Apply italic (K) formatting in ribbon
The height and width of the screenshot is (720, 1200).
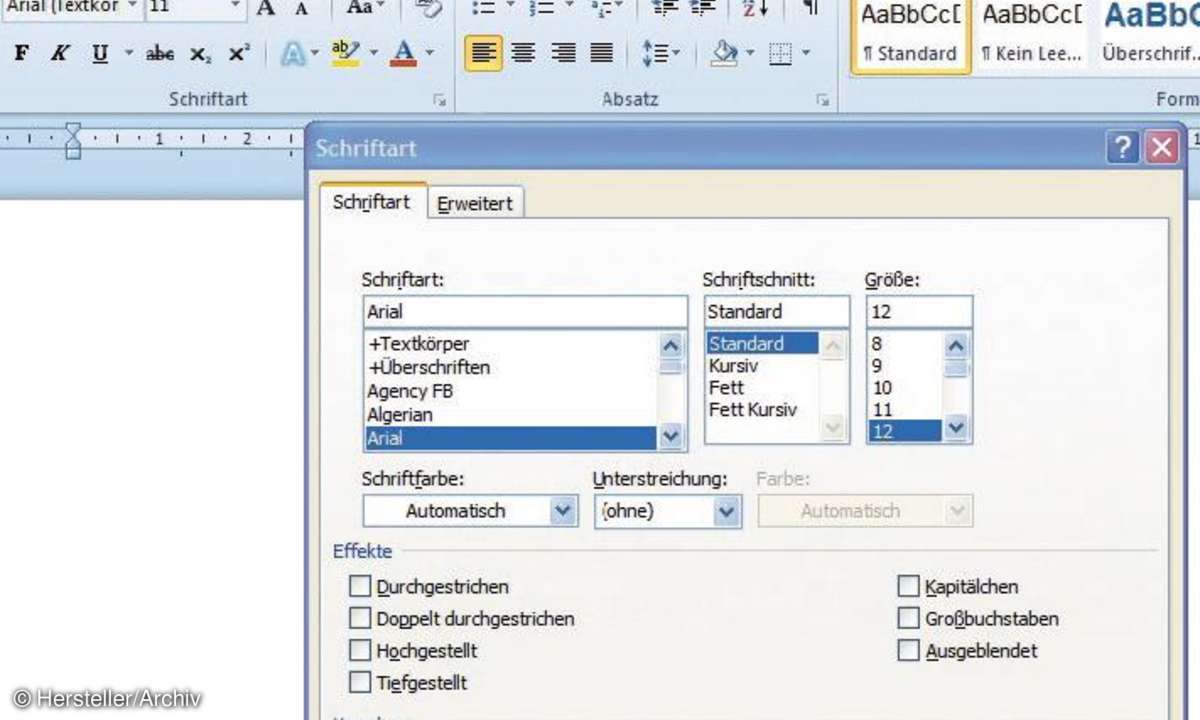59,53
